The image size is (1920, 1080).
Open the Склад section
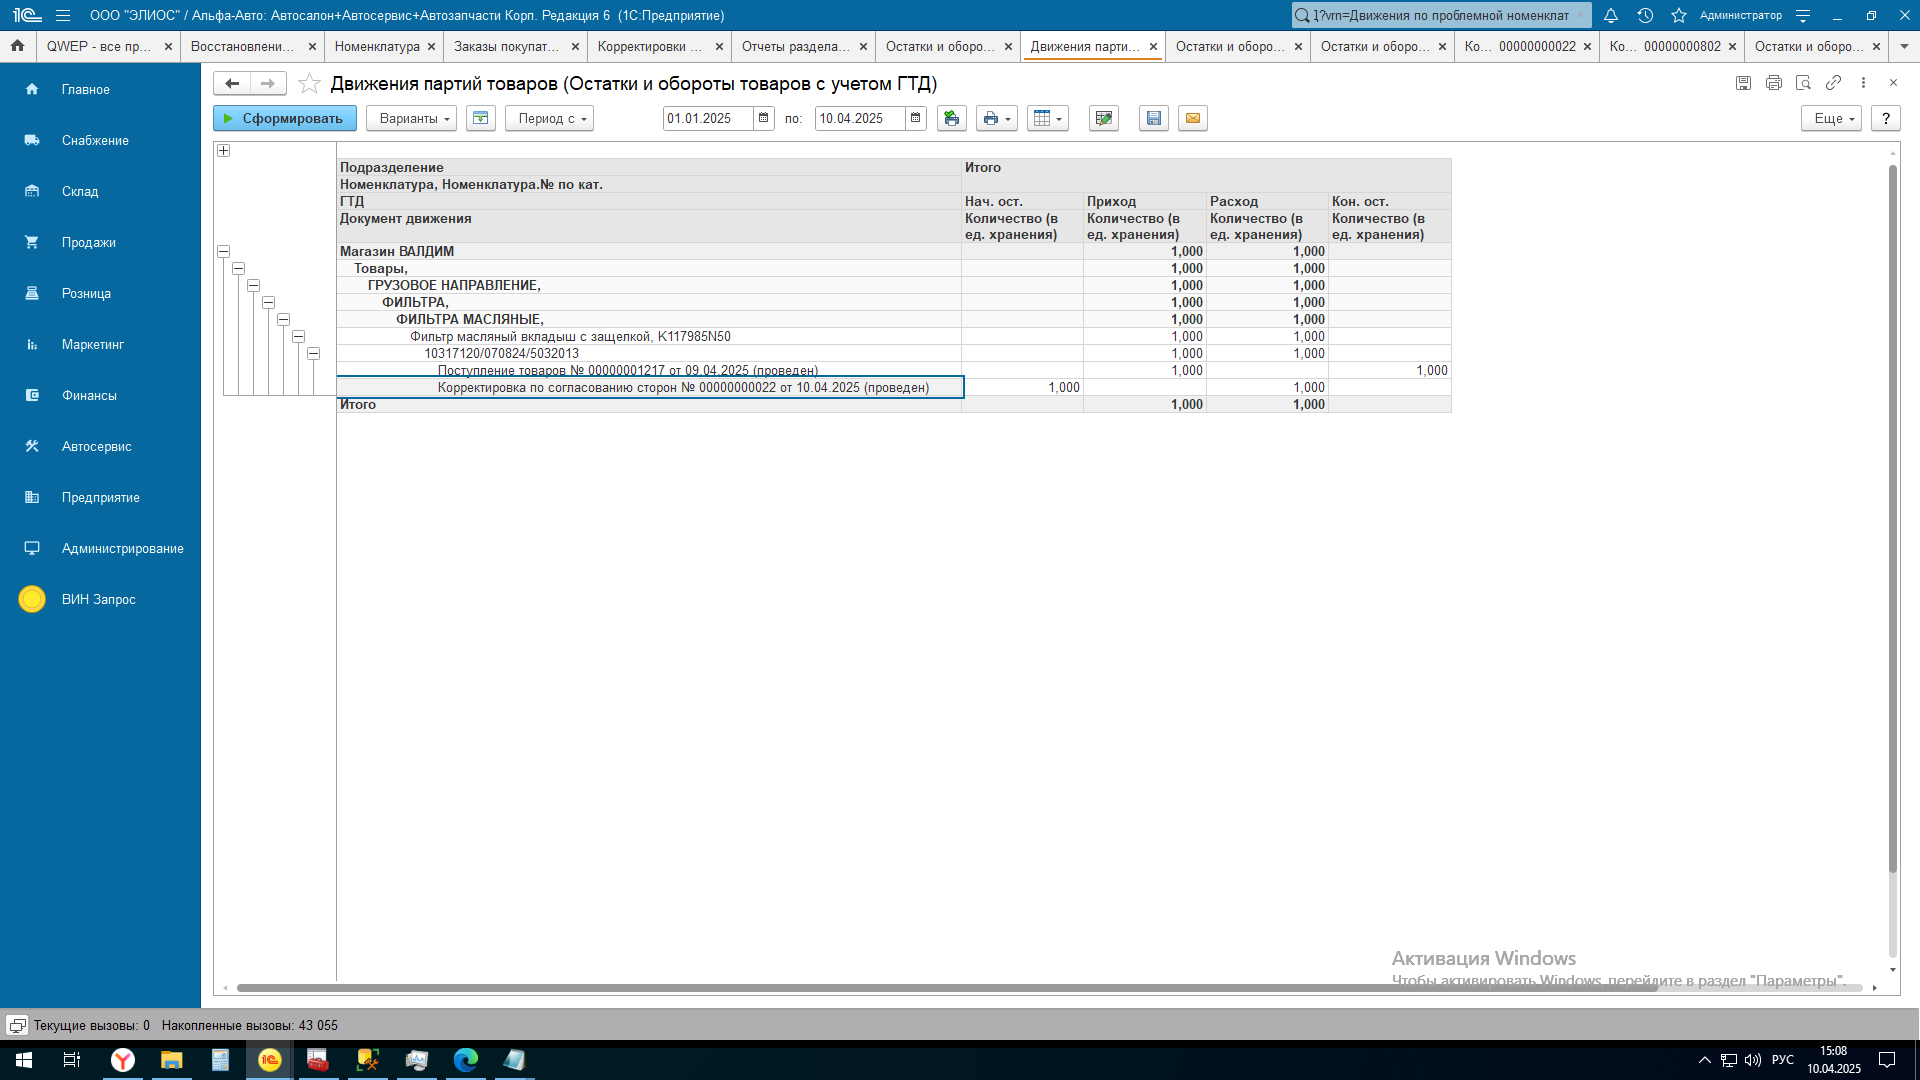pyautogui.click(x=100, y=191)
